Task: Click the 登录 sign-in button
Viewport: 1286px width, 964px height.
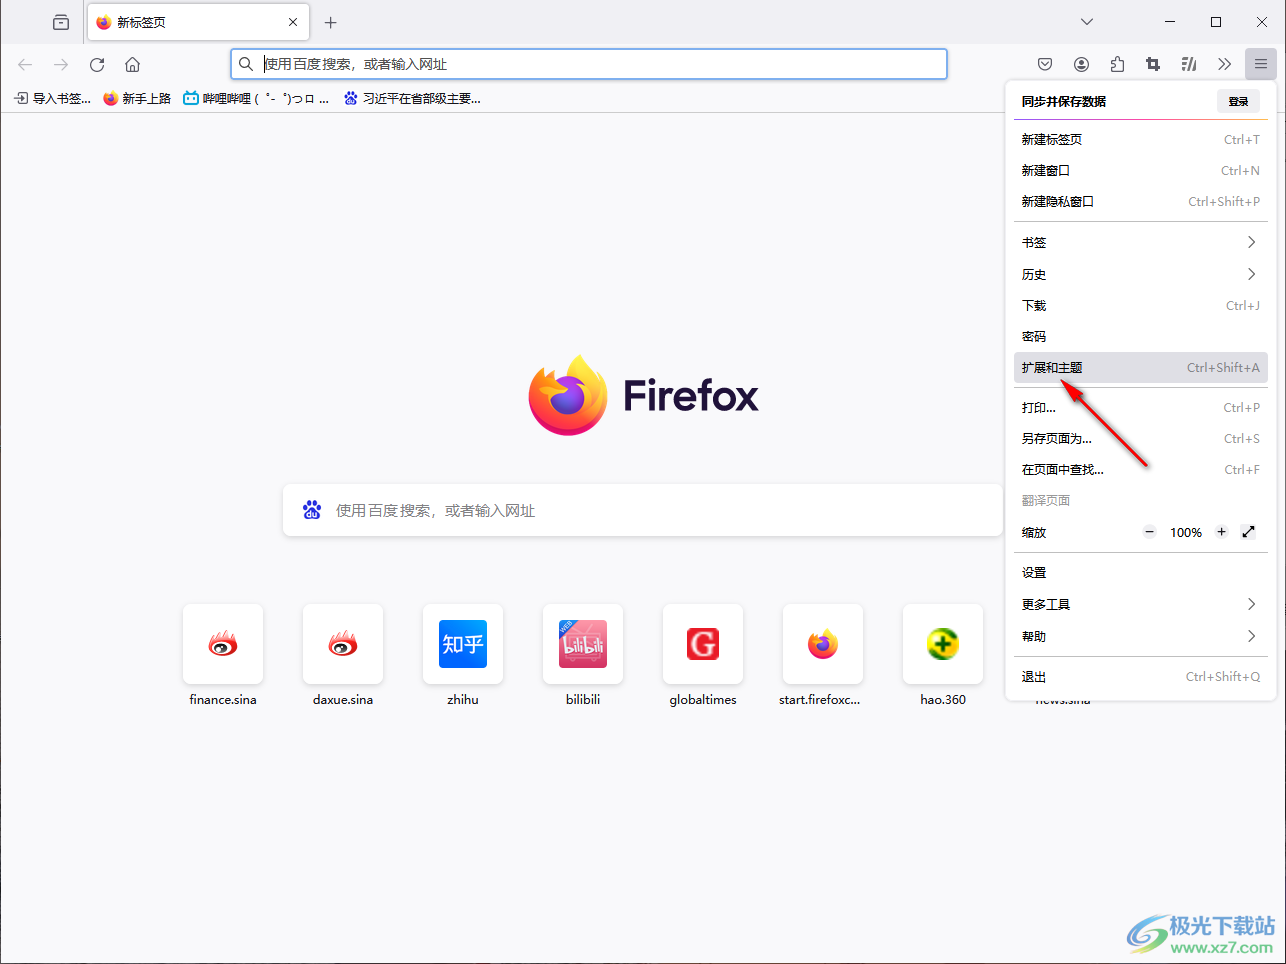Action: tap(1238, 101)
